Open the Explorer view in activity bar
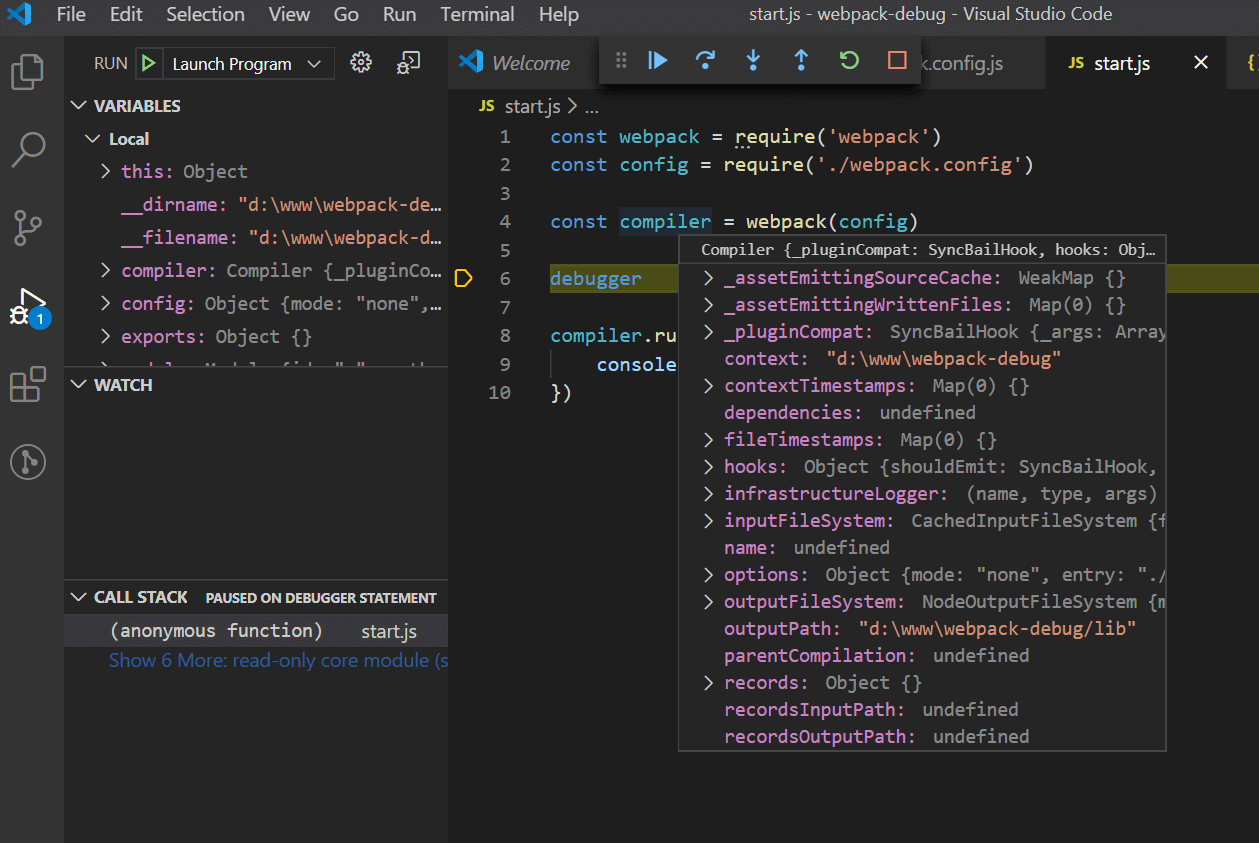 (28, 72)
